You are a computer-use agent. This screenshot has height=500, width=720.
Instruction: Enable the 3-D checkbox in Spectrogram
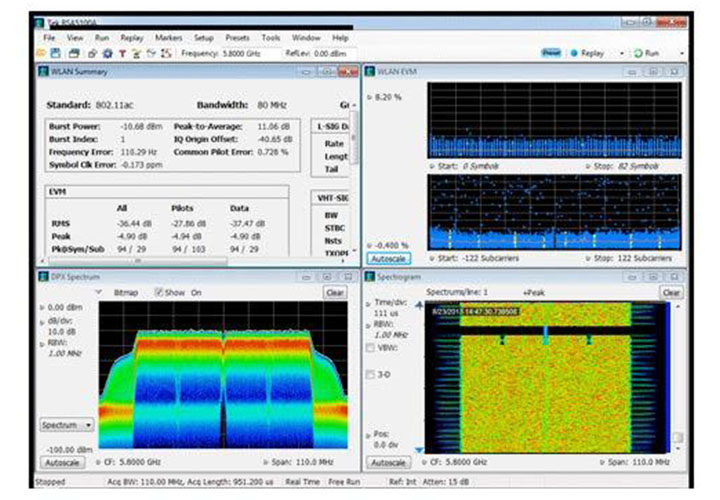[372, 375]
